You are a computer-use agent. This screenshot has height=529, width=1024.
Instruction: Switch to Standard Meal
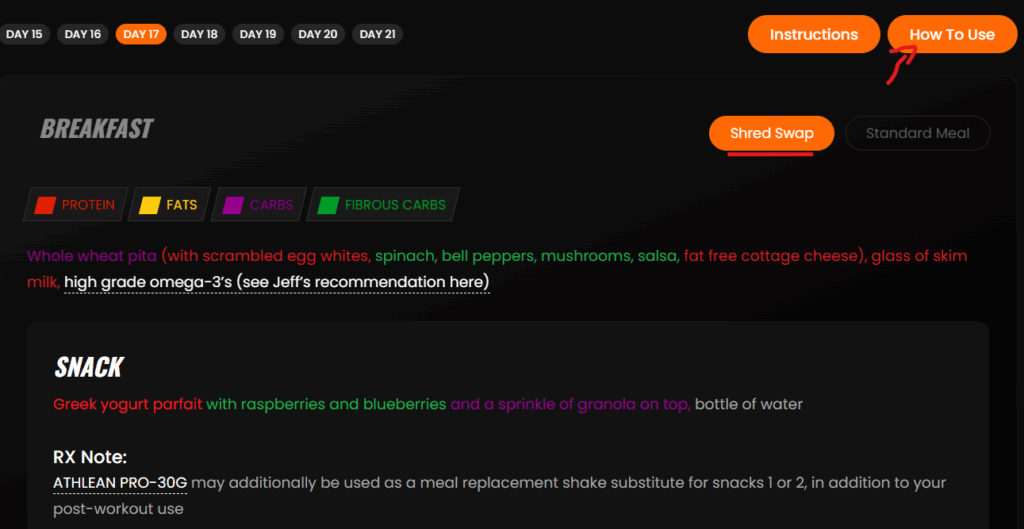click(x=918, y=133)
